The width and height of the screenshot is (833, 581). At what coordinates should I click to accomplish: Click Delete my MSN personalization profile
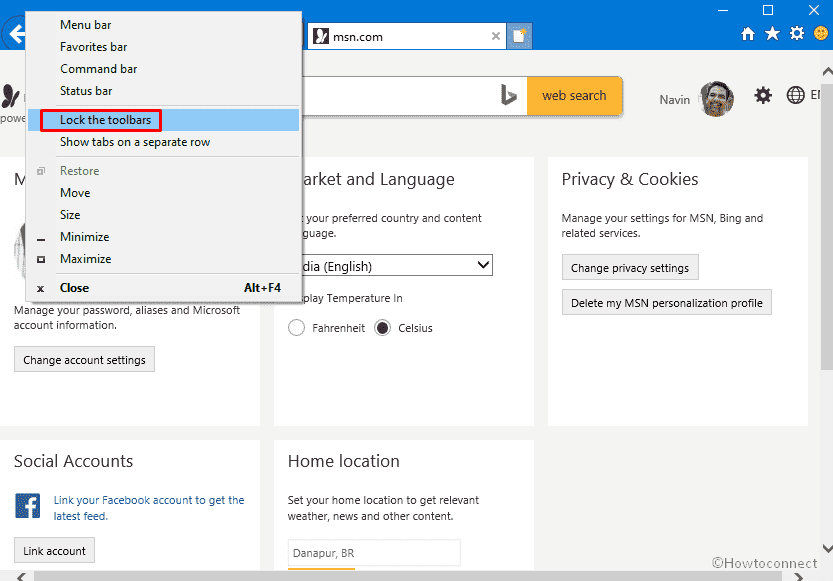pos(667,303)
